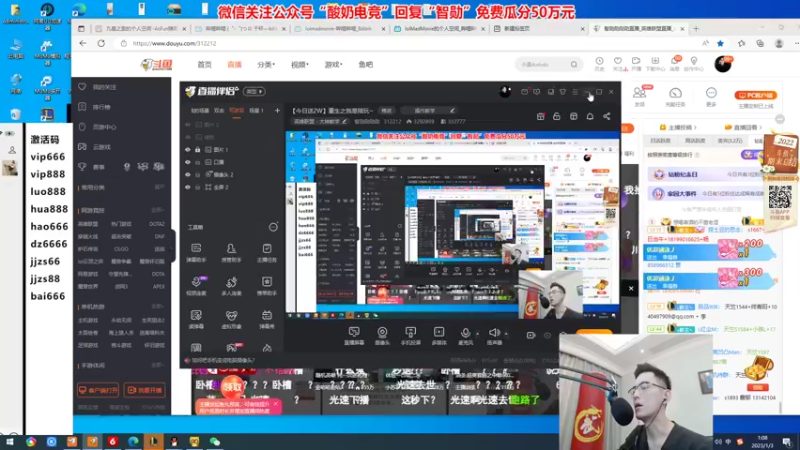Expand microphone settings arrow next to 麦克风

pyautogui.click(x=478, y=334)
